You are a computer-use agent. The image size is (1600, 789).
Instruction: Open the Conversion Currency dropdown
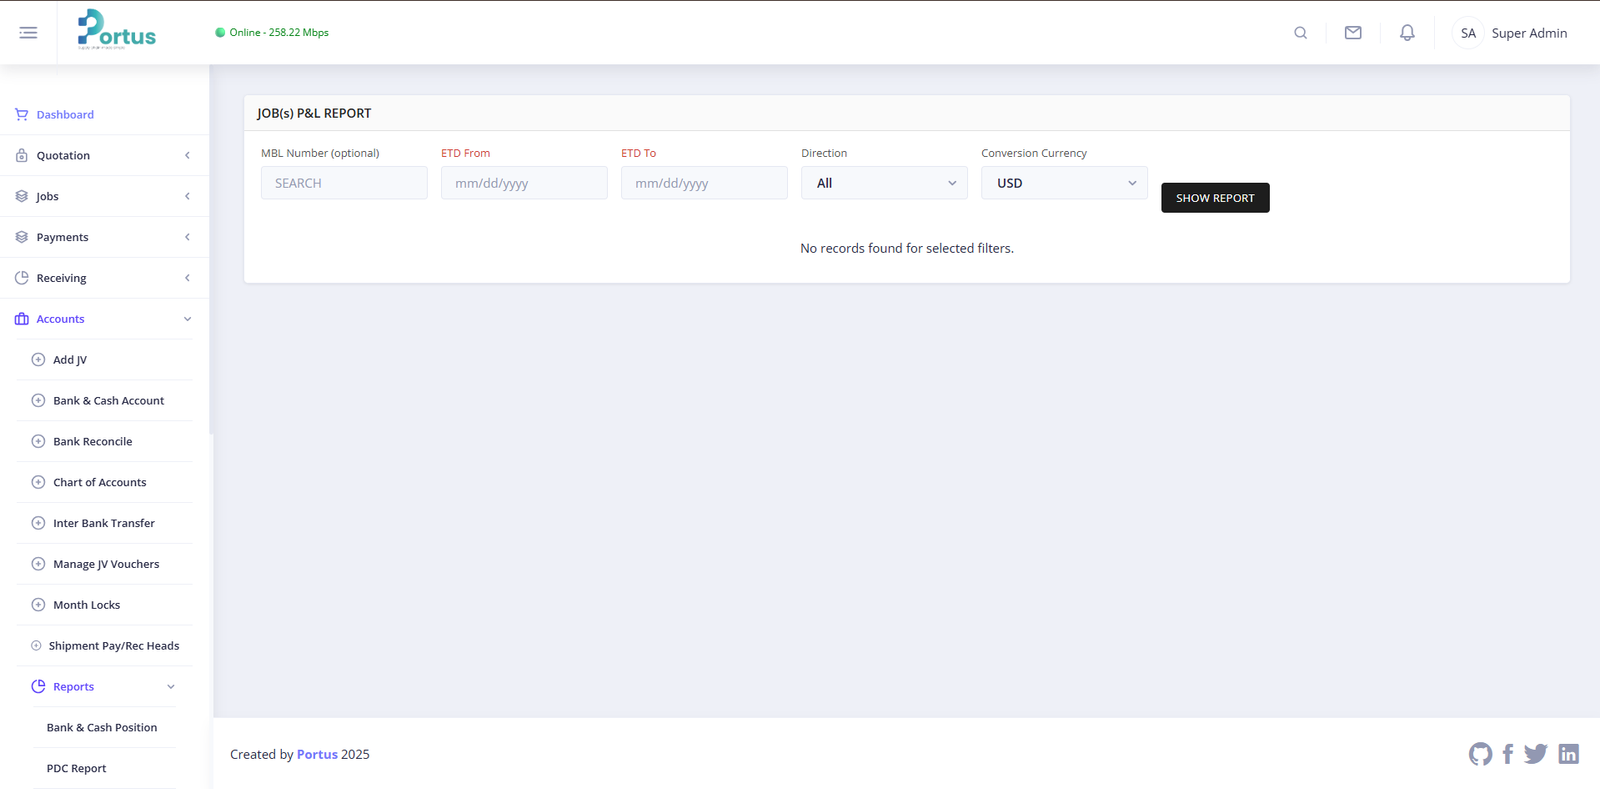1064,183
